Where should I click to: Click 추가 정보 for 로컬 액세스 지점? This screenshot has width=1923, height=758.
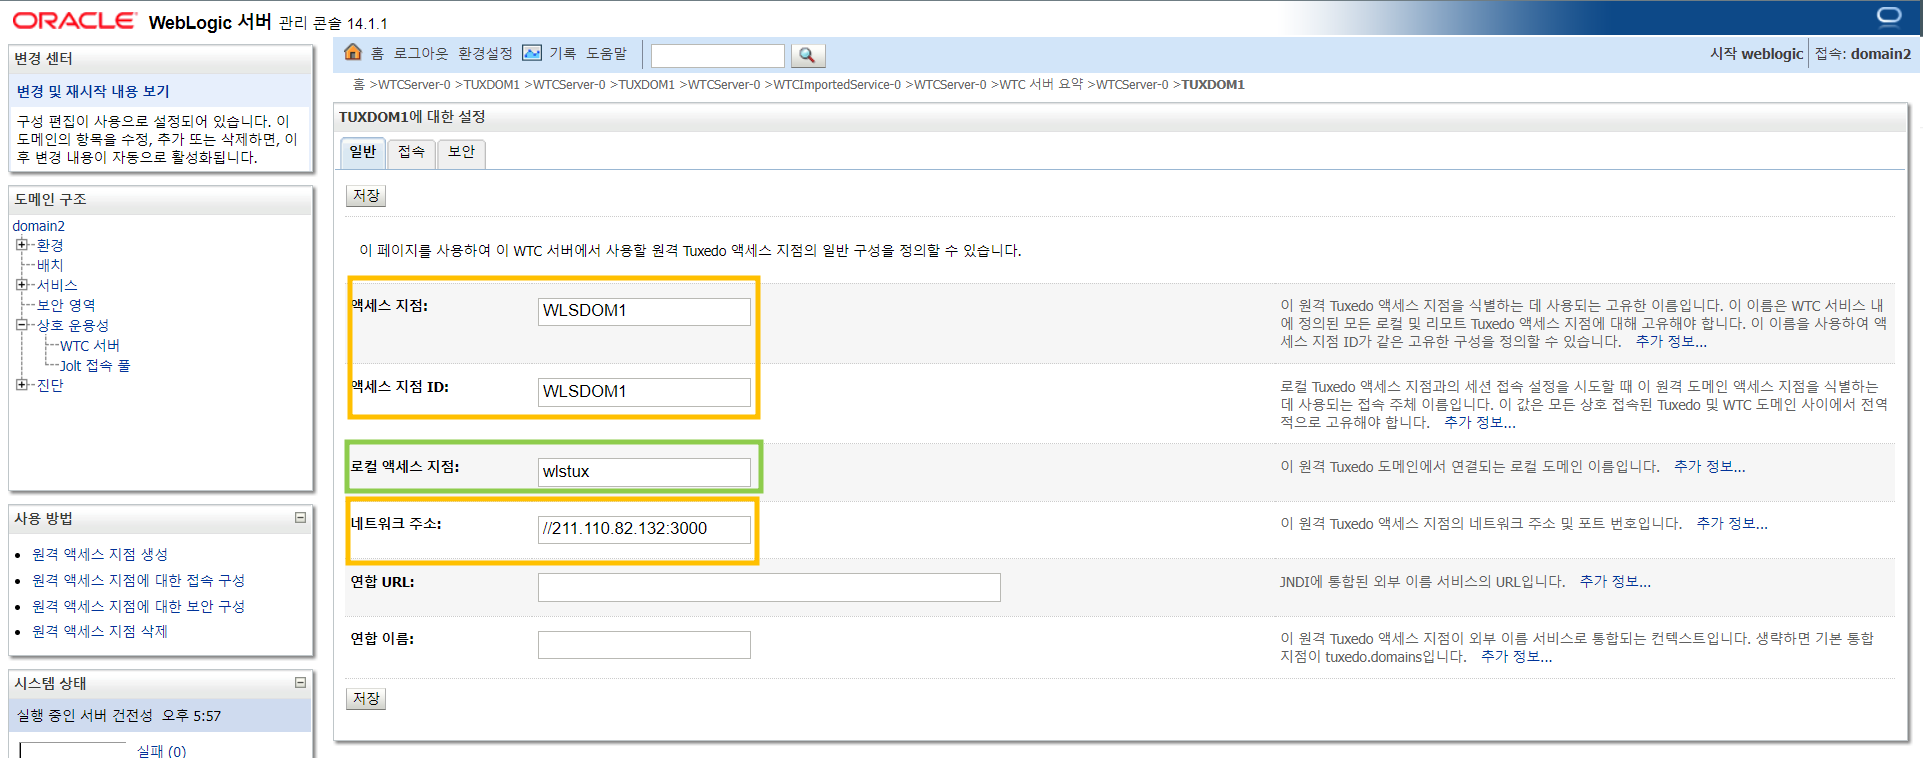1710,466
